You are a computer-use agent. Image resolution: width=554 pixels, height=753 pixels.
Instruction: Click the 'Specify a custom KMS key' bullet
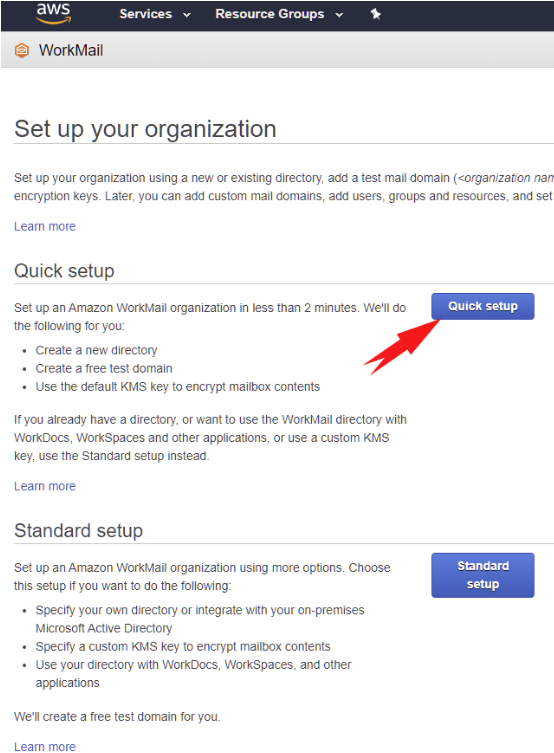[183, 646]
